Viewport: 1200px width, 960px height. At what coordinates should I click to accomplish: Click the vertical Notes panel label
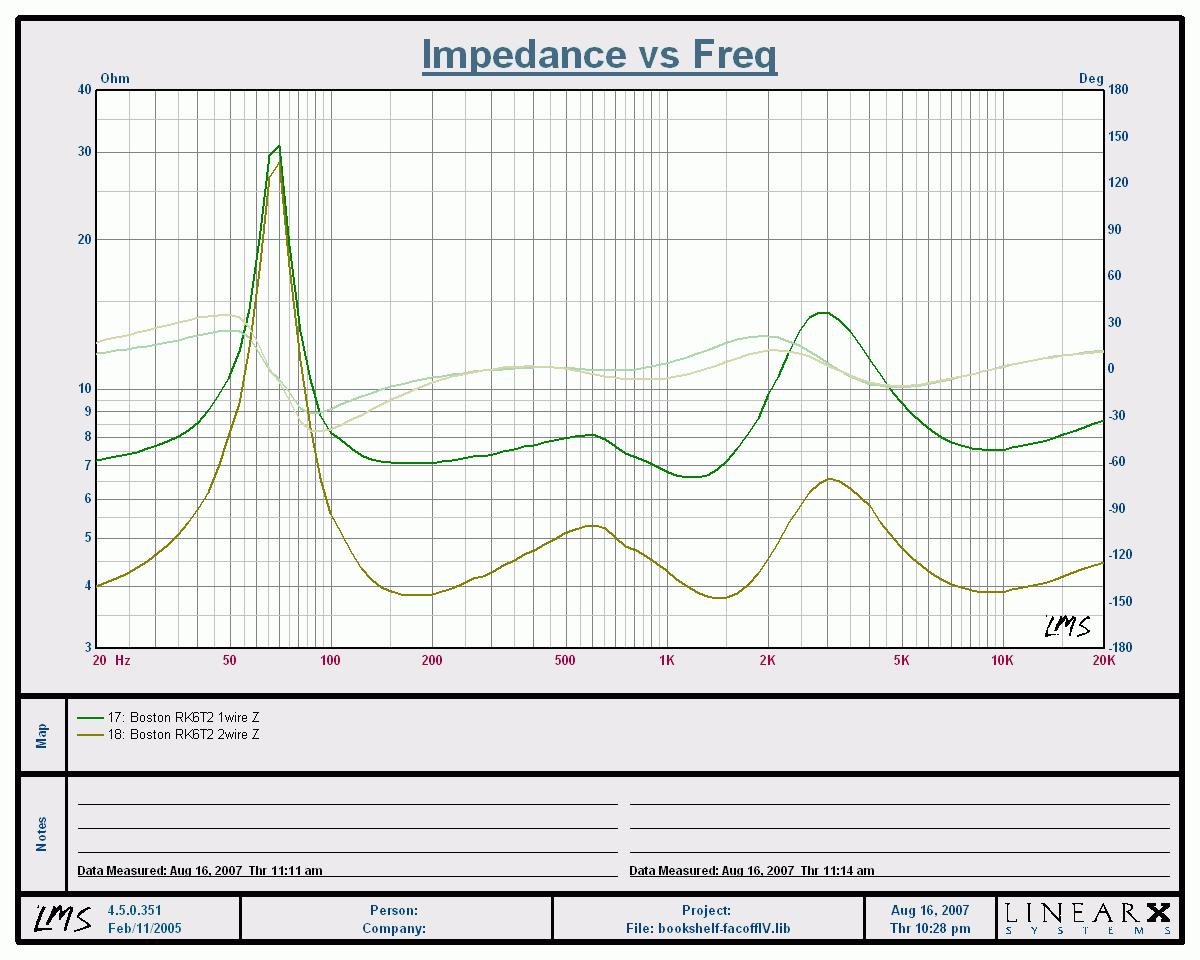[x=42, y=834]
